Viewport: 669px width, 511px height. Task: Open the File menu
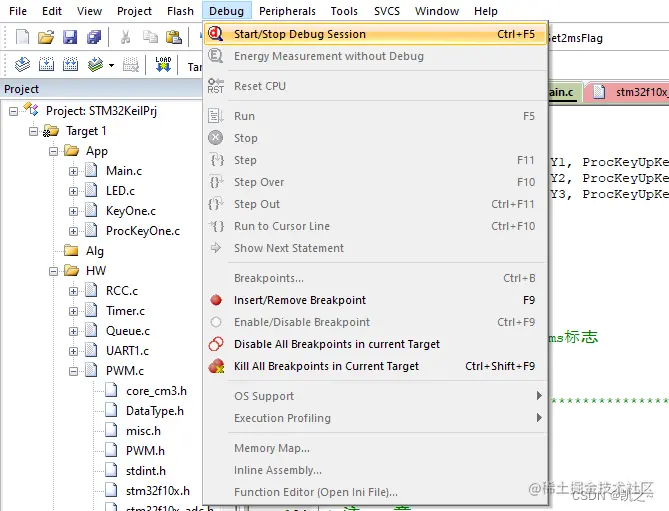[18, 11]
